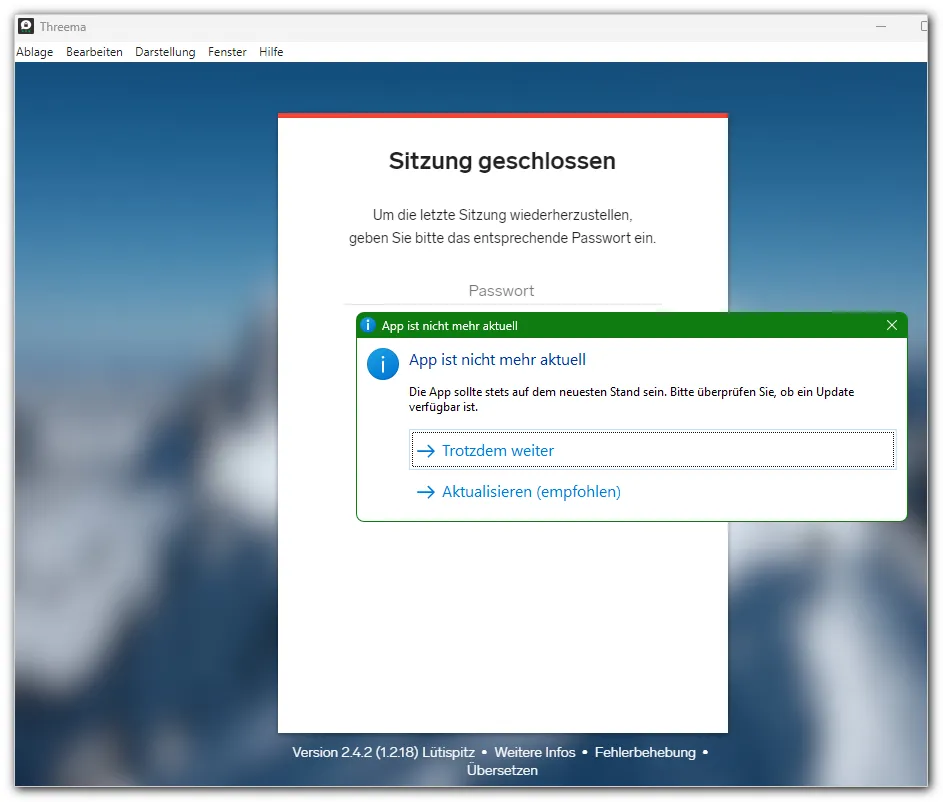The image size is (943, 802).
Task: Show the Hilfe menu
Action: click(x=271, y=52)
